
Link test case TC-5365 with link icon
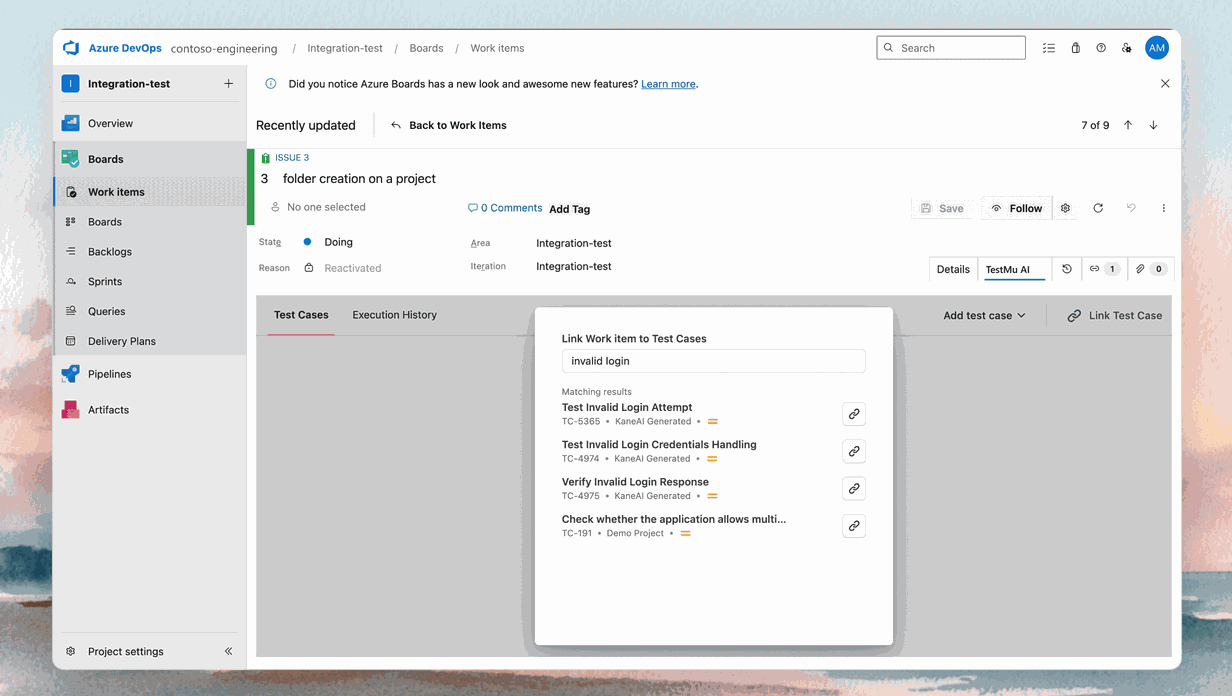click(854, 414)
